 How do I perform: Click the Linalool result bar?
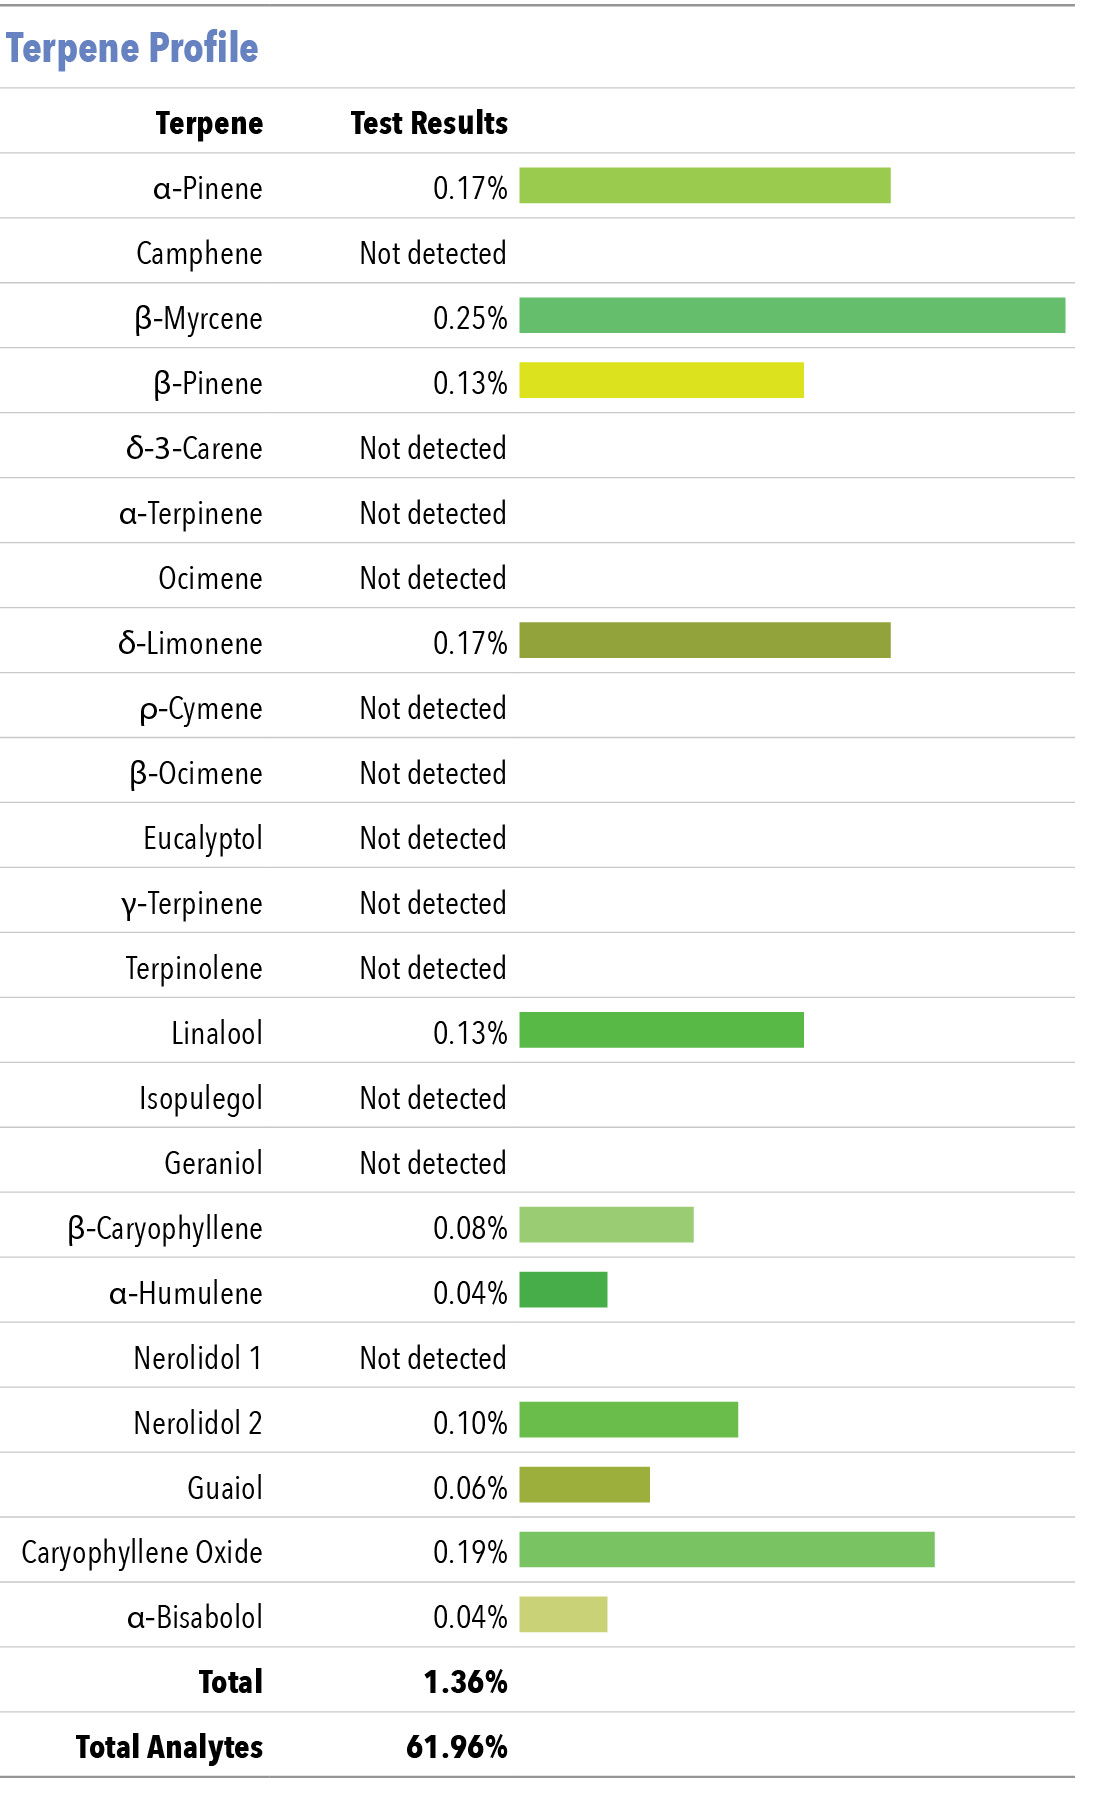click(x=662, y=1030)
